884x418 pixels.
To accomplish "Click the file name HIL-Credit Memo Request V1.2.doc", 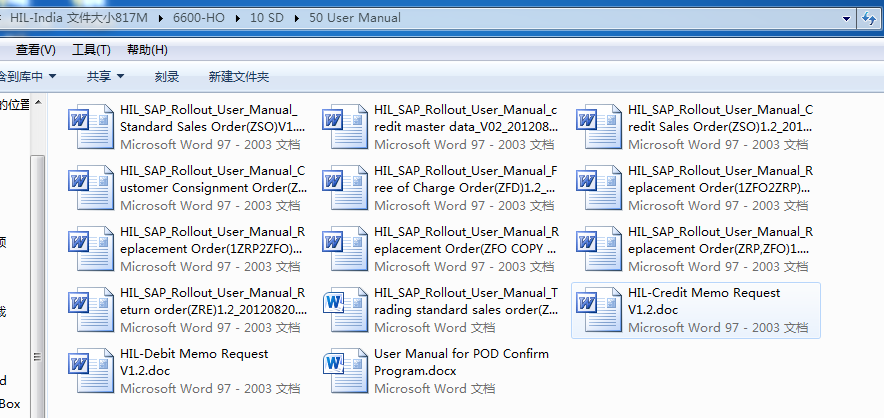I will [704, 301].
